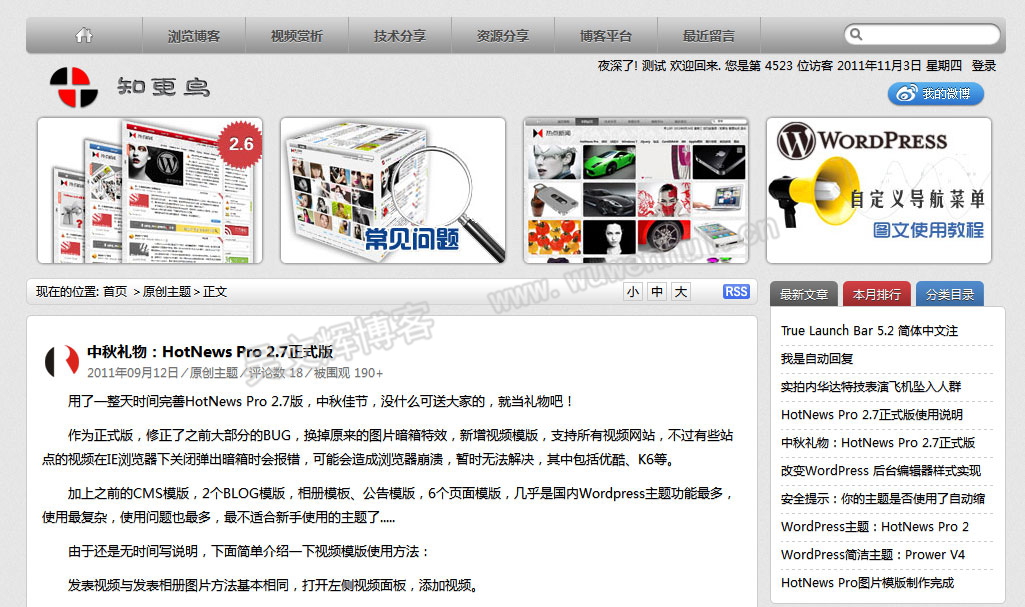
Task: Click the 登录 login link
Action: click(983, 66)
